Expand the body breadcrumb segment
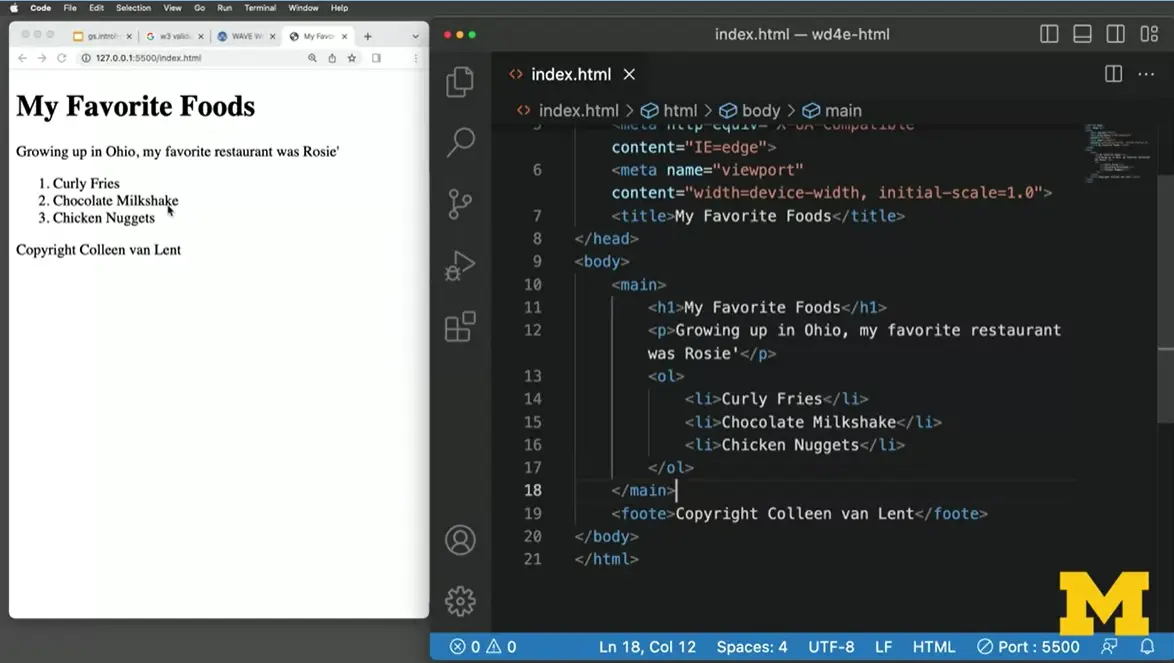The width and height of the screenshot is (1174, 663). [x=750, y=111]
